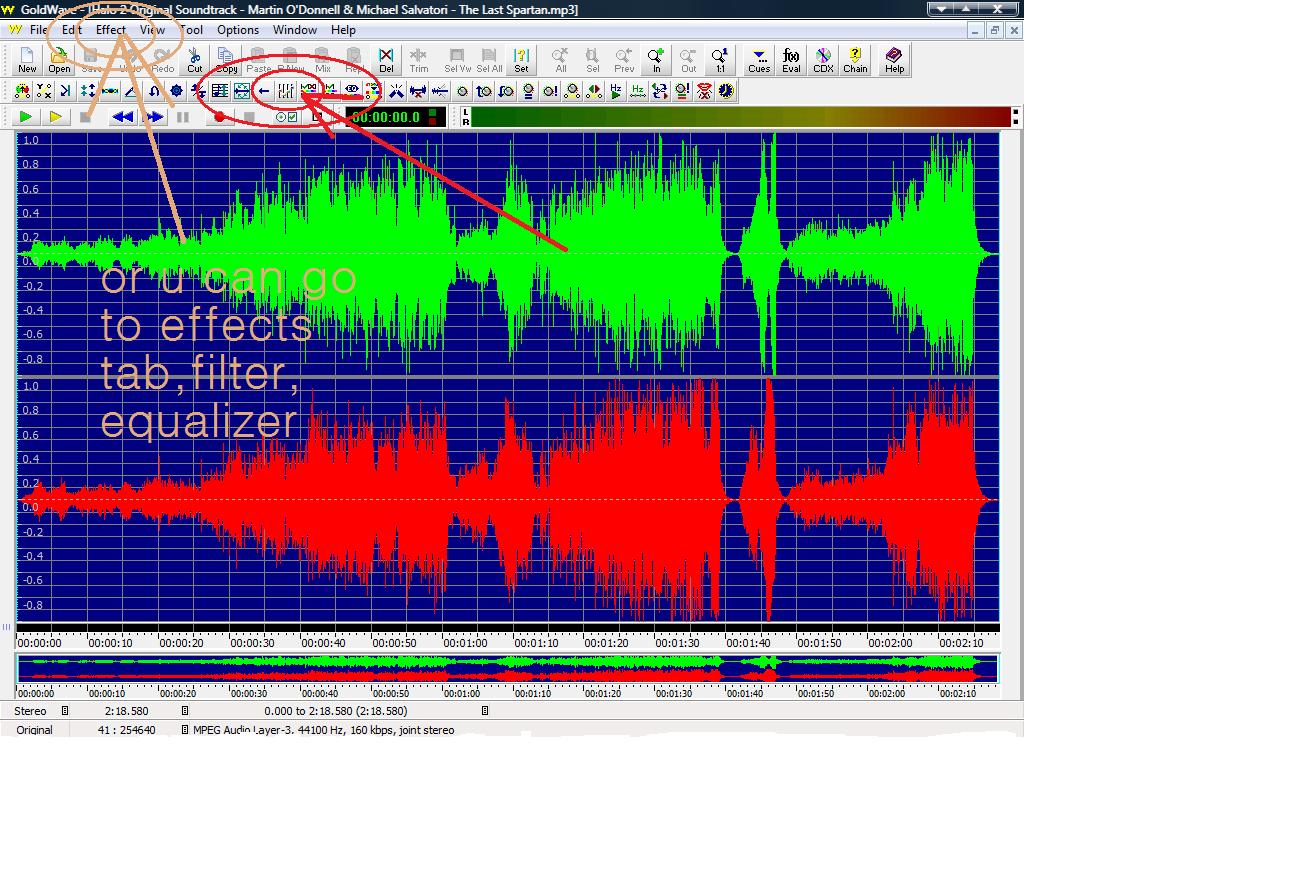Screen dimensions: 1303x891
Task: Fast forward with the double right-arrow button
Action: 154,117
